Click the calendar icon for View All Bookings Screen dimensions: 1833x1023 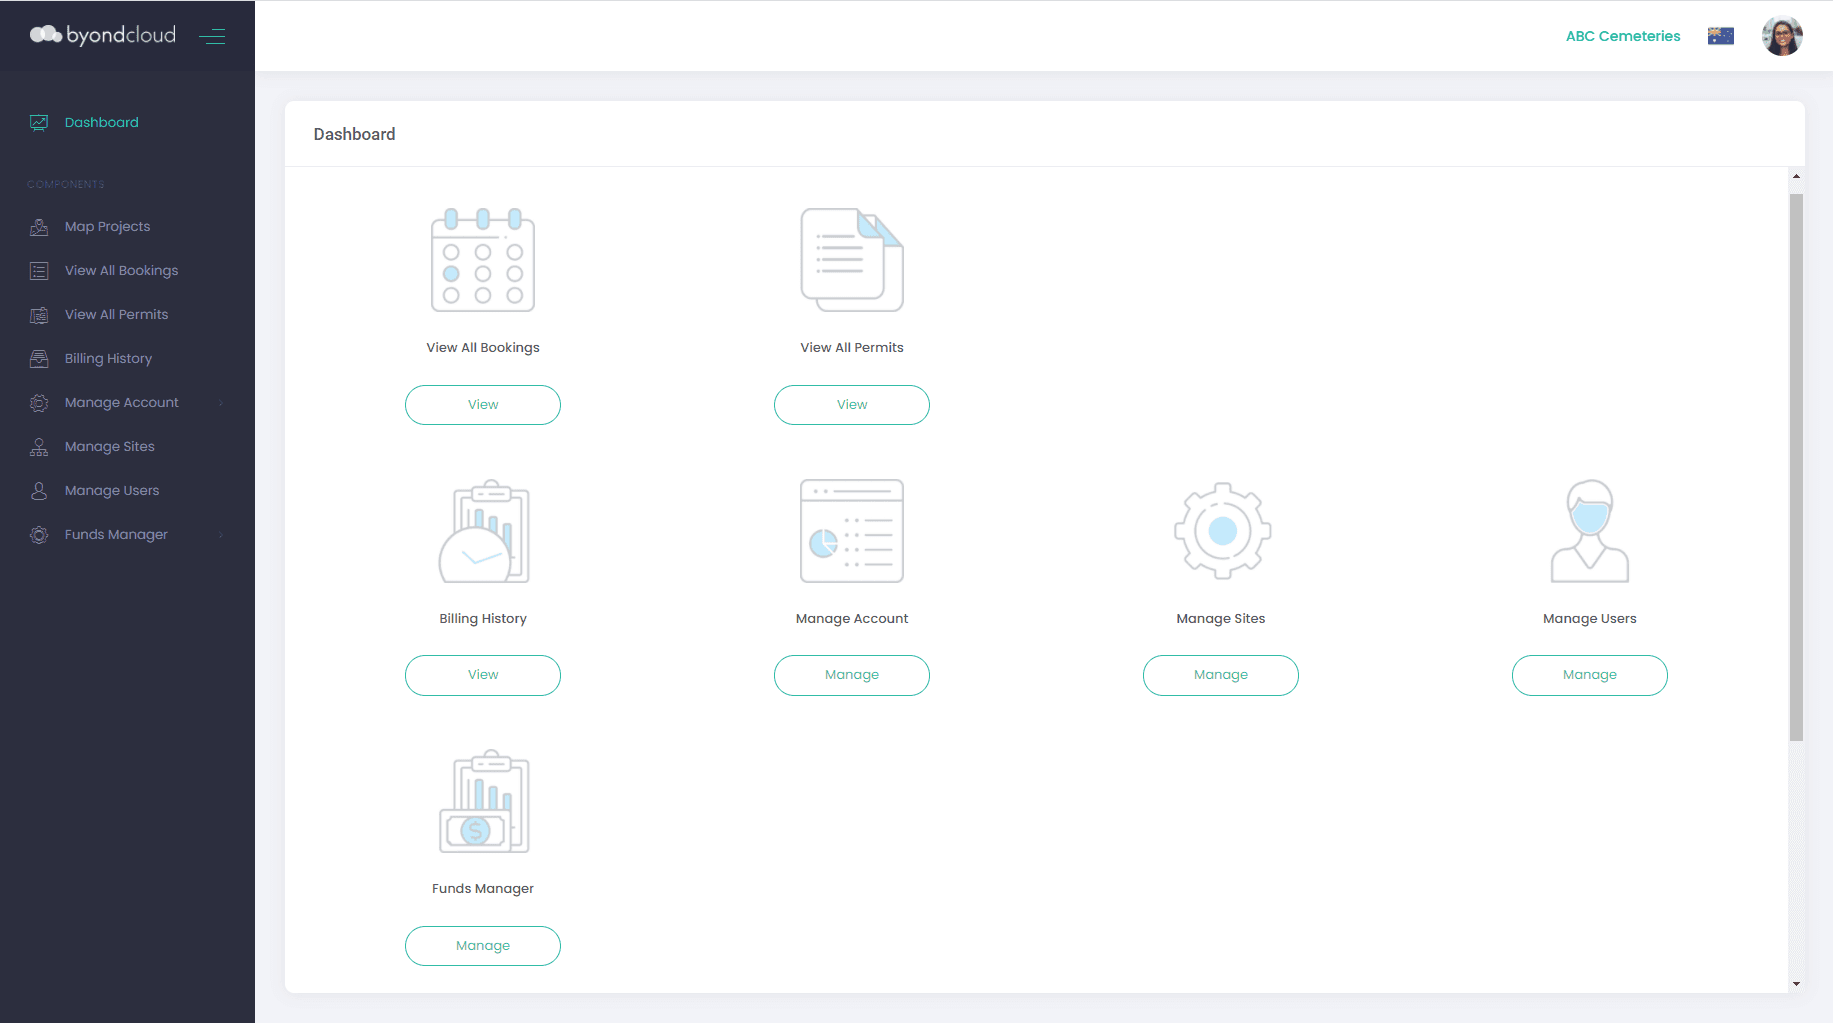[483, 260]
